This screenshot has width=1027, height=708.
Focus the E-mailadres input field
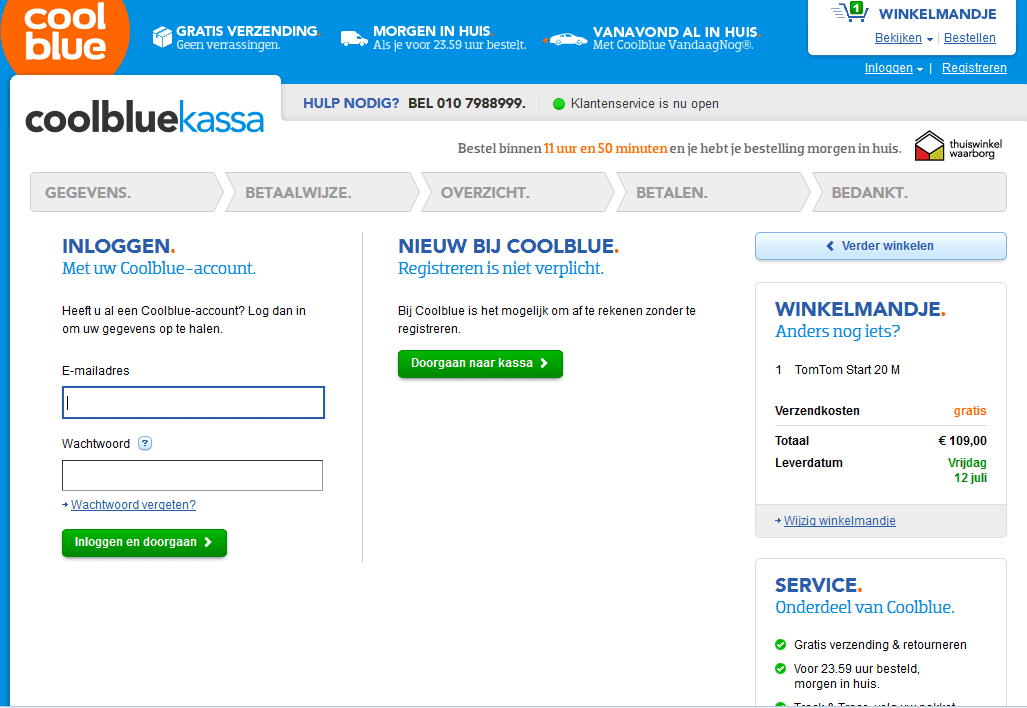pyautogui.click(x=193, y=402)
